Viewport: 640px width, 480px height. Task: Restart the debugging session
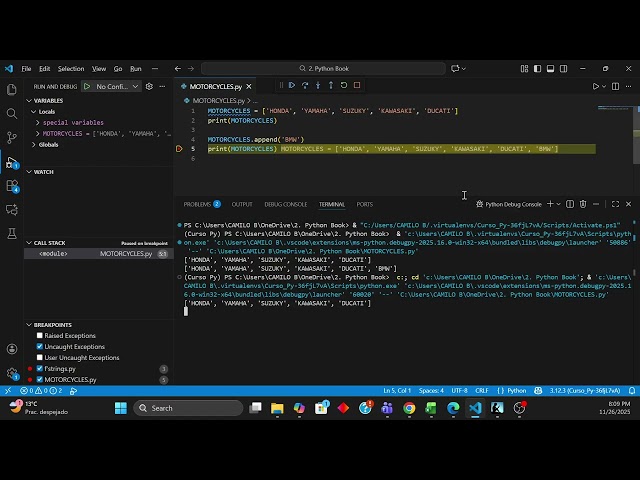click(x=344, y=85)
